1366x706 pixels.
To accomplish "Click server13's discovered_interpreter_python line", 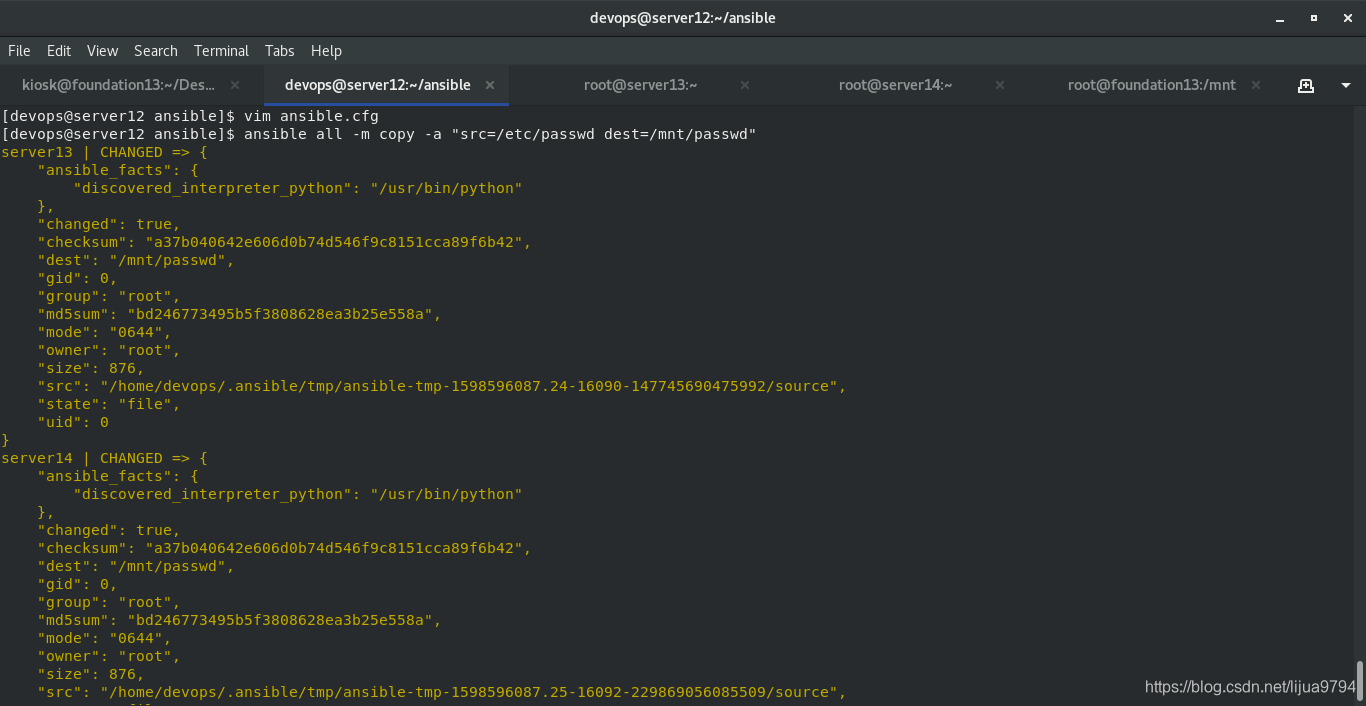I will click(x=298, y=188).
